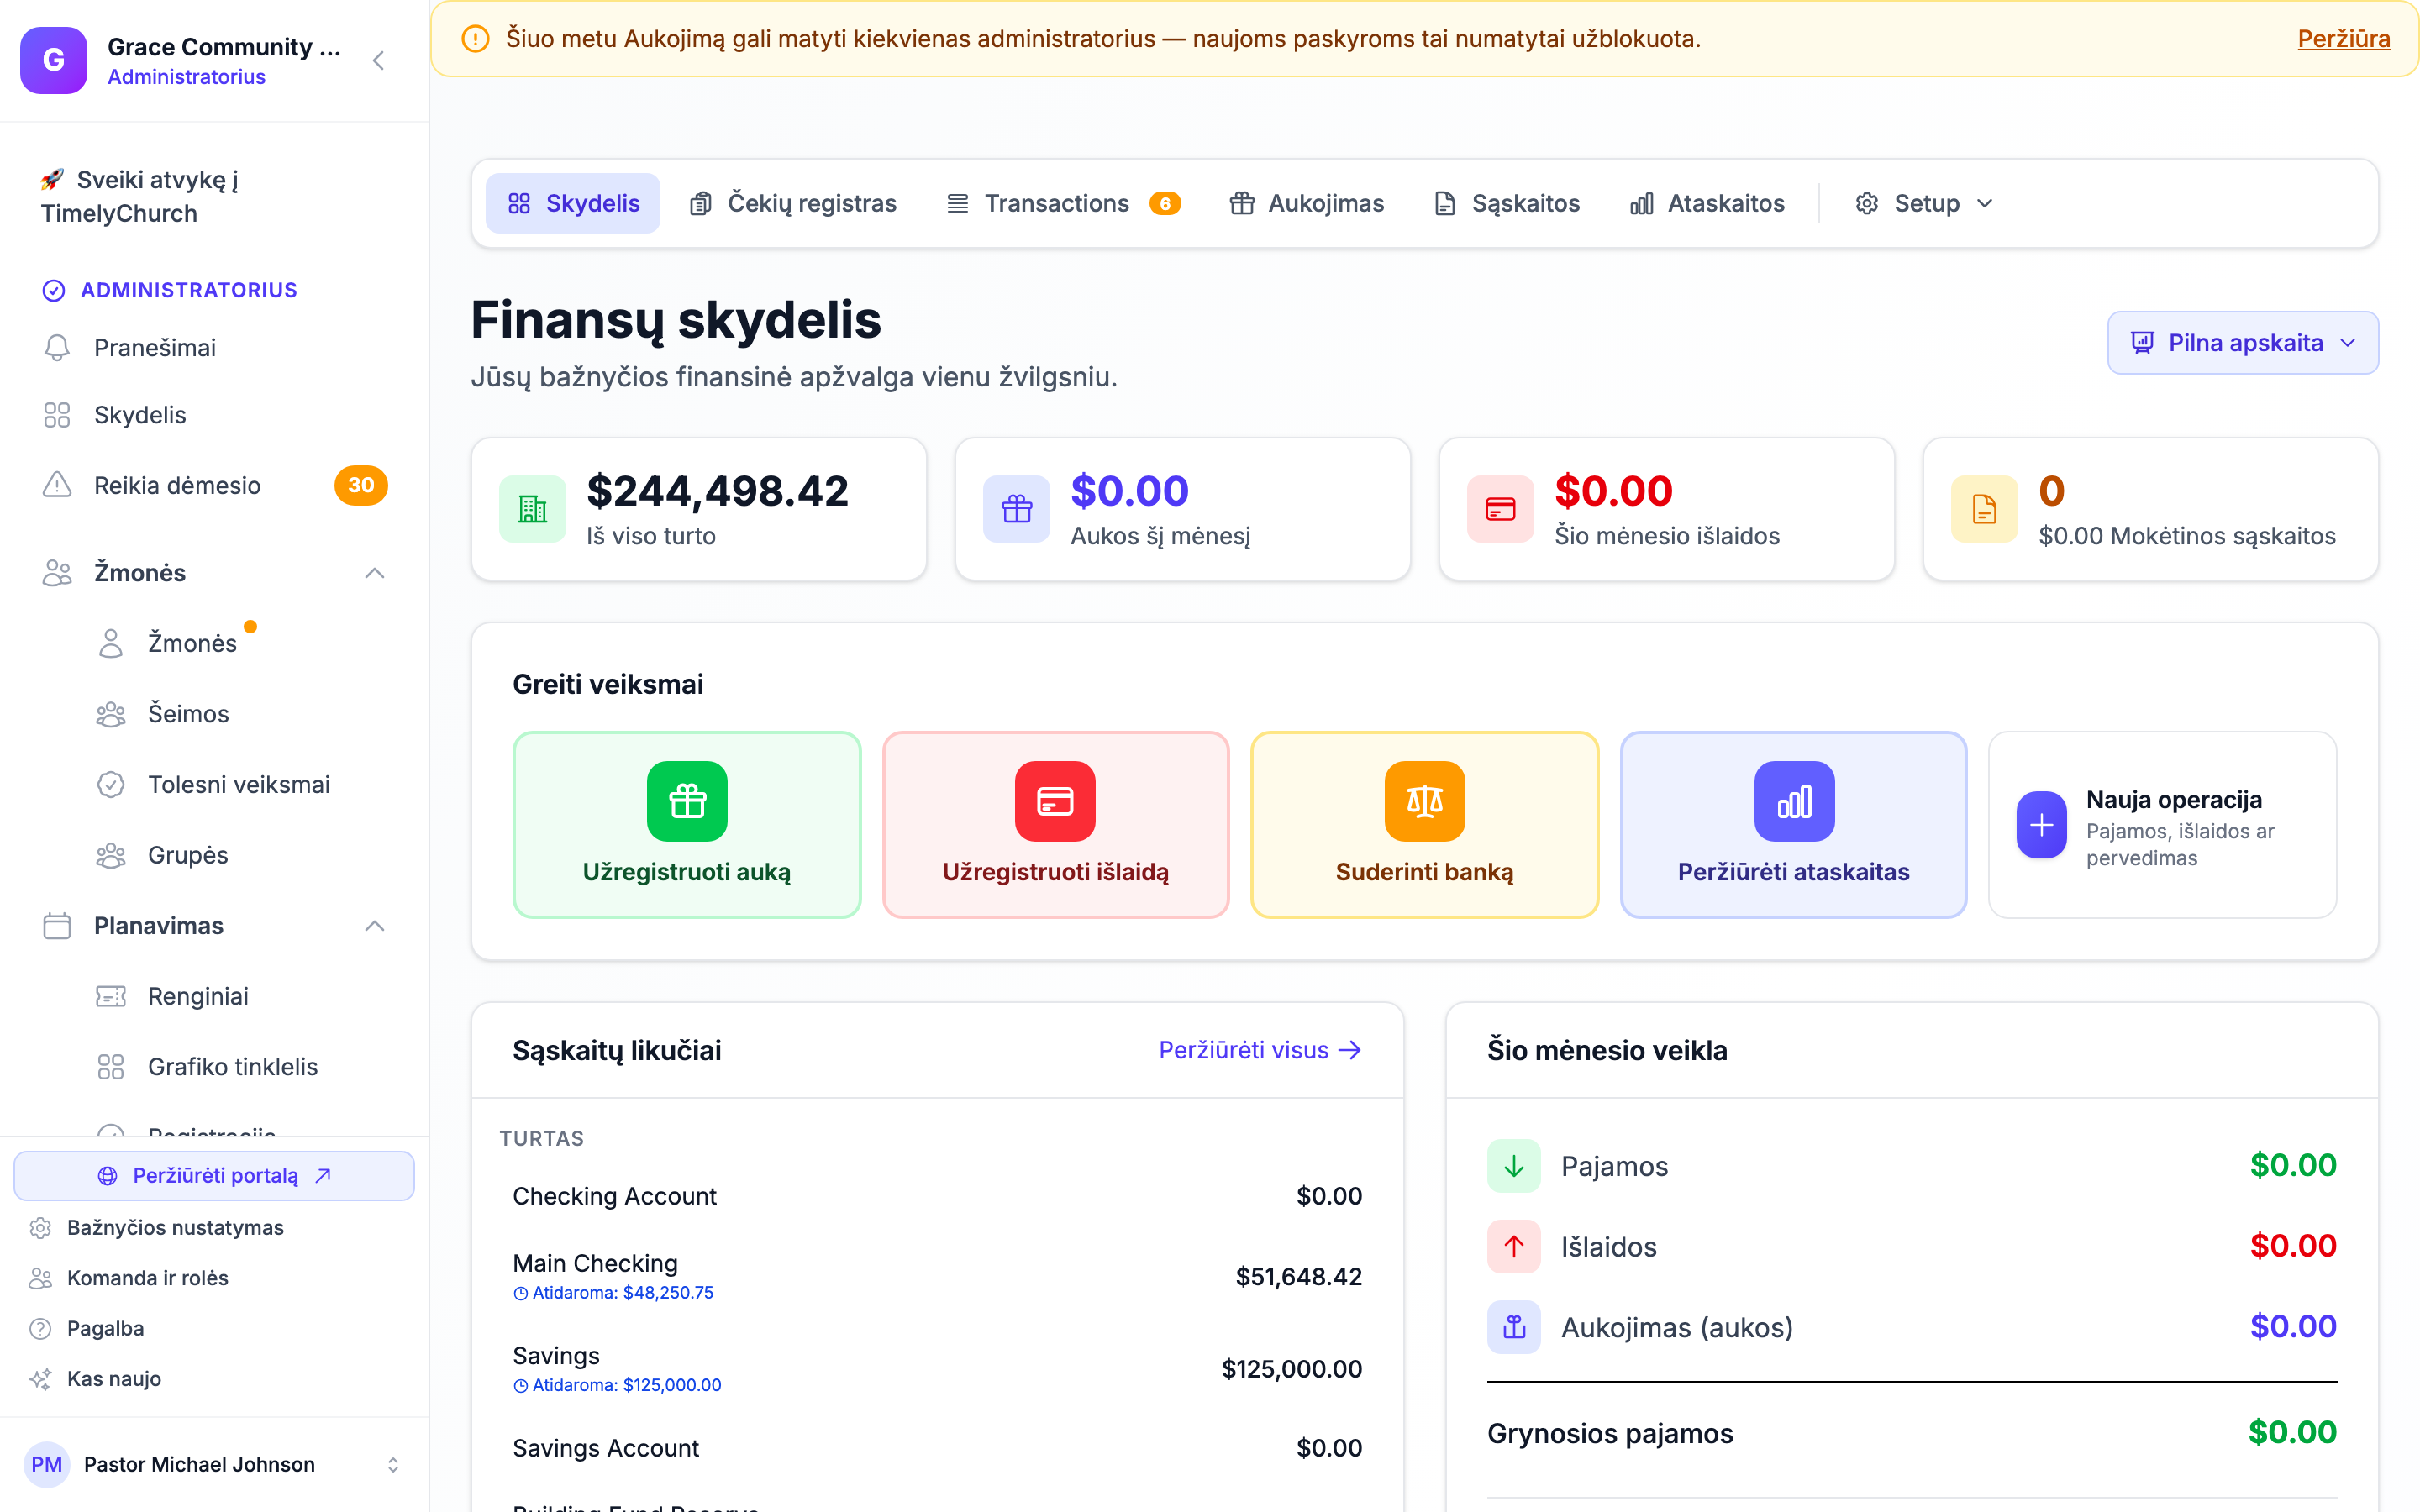Viewport: 2420px width, 1512px height.
Task: Collapse the Planavimas section chevron
Action: [x=375, y=926]
